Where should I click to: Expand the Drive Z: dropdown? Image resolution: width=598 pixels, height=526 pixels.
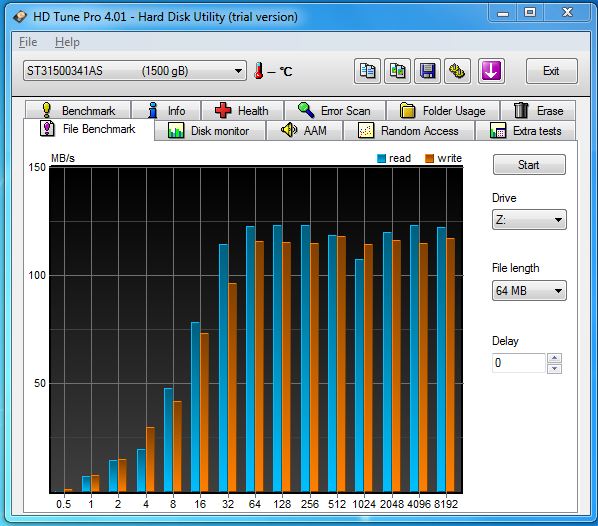click(529, 220)
